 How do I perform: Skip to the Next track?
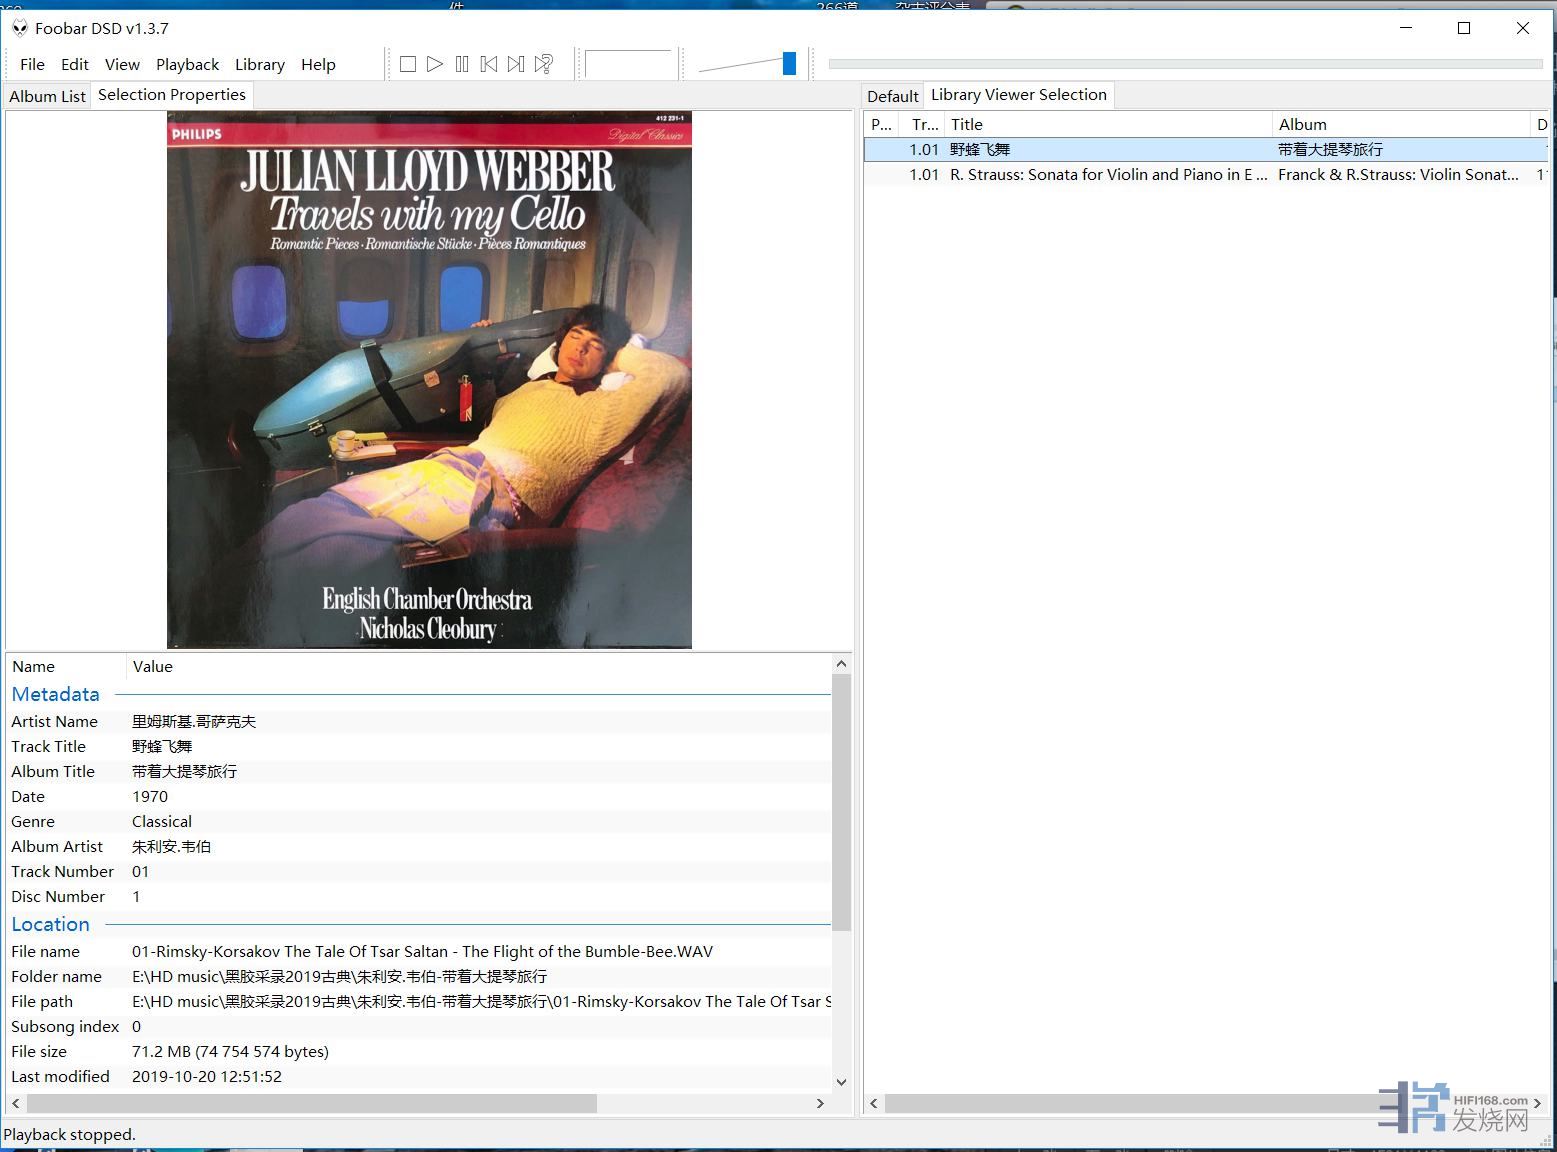pos(516,64)
